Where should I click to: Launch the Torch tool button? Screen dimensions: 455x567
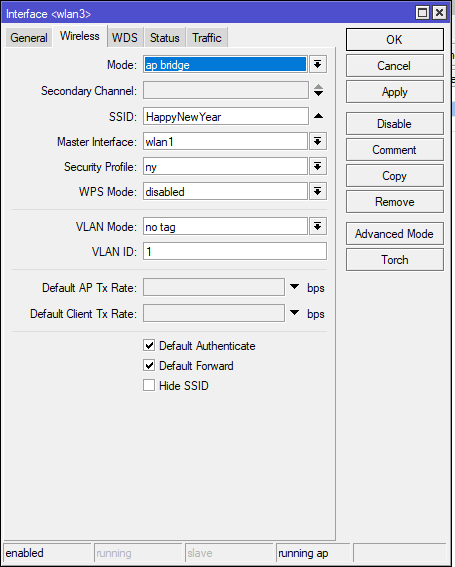click(x=395, y=260)
